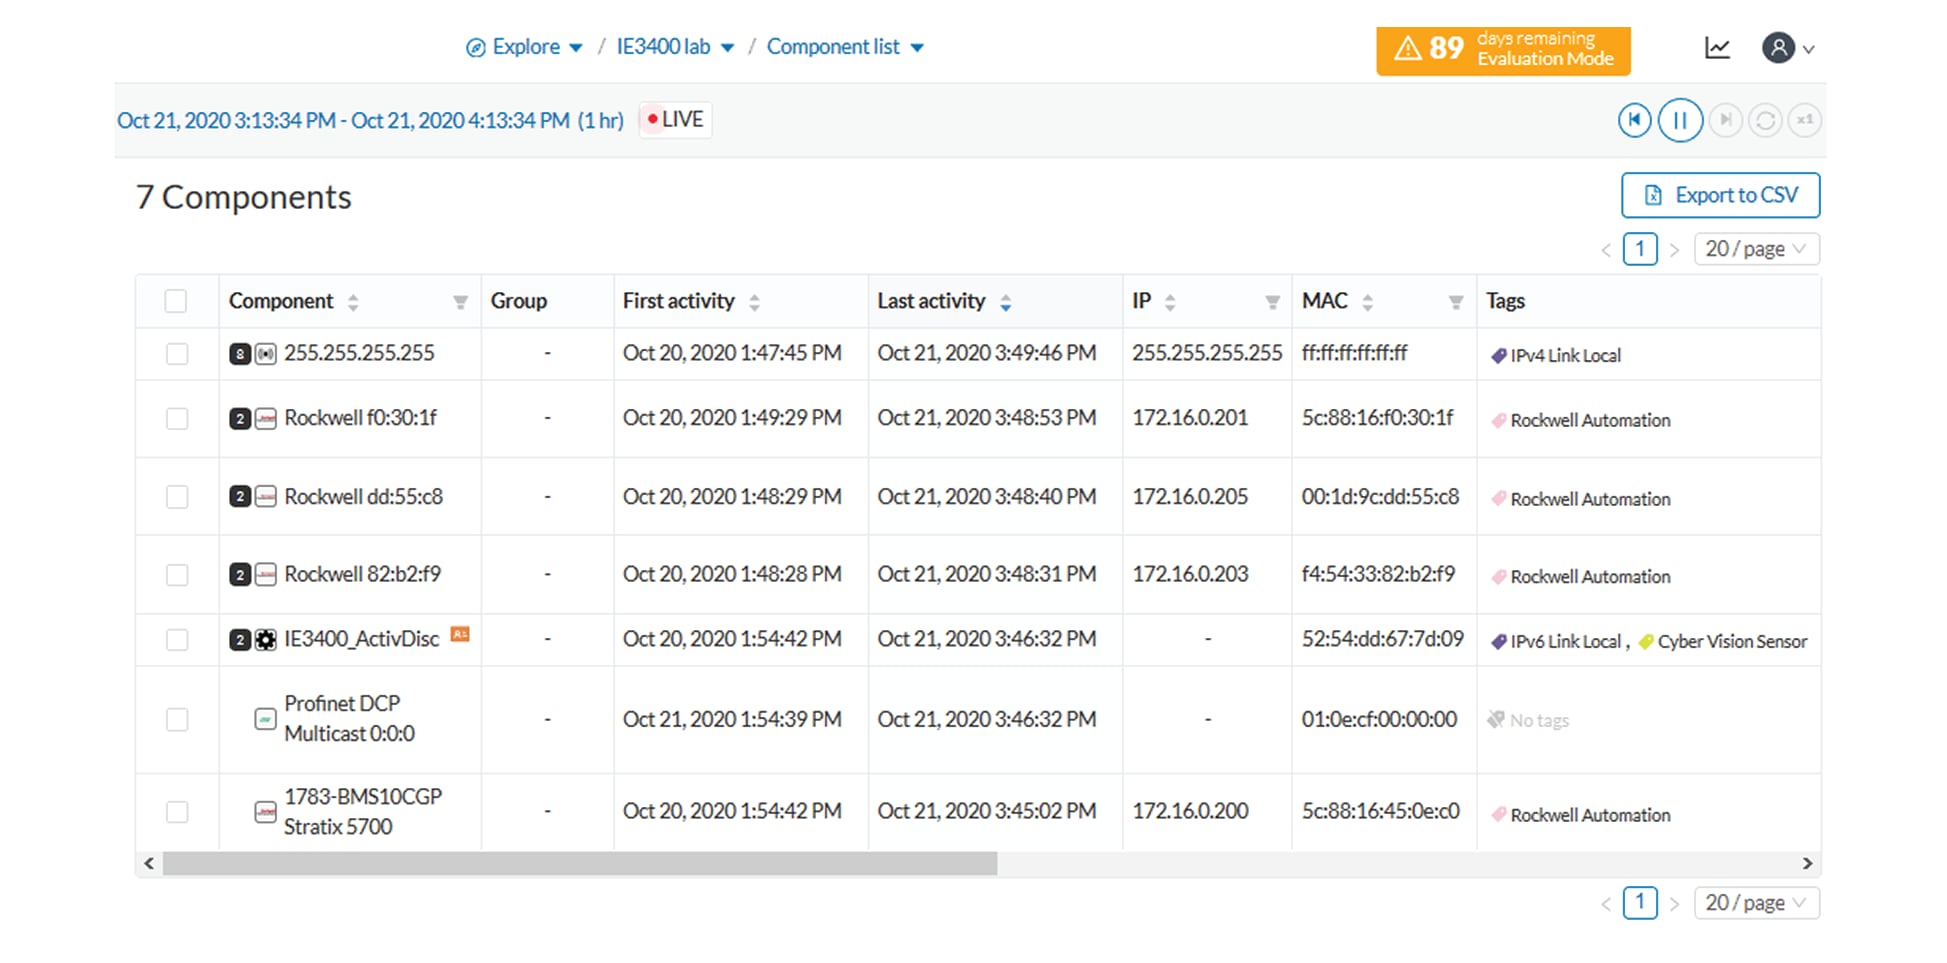Go to page 1 below the table
The width and height of the screenshot is (1947, 963).
coord(1640,903)
